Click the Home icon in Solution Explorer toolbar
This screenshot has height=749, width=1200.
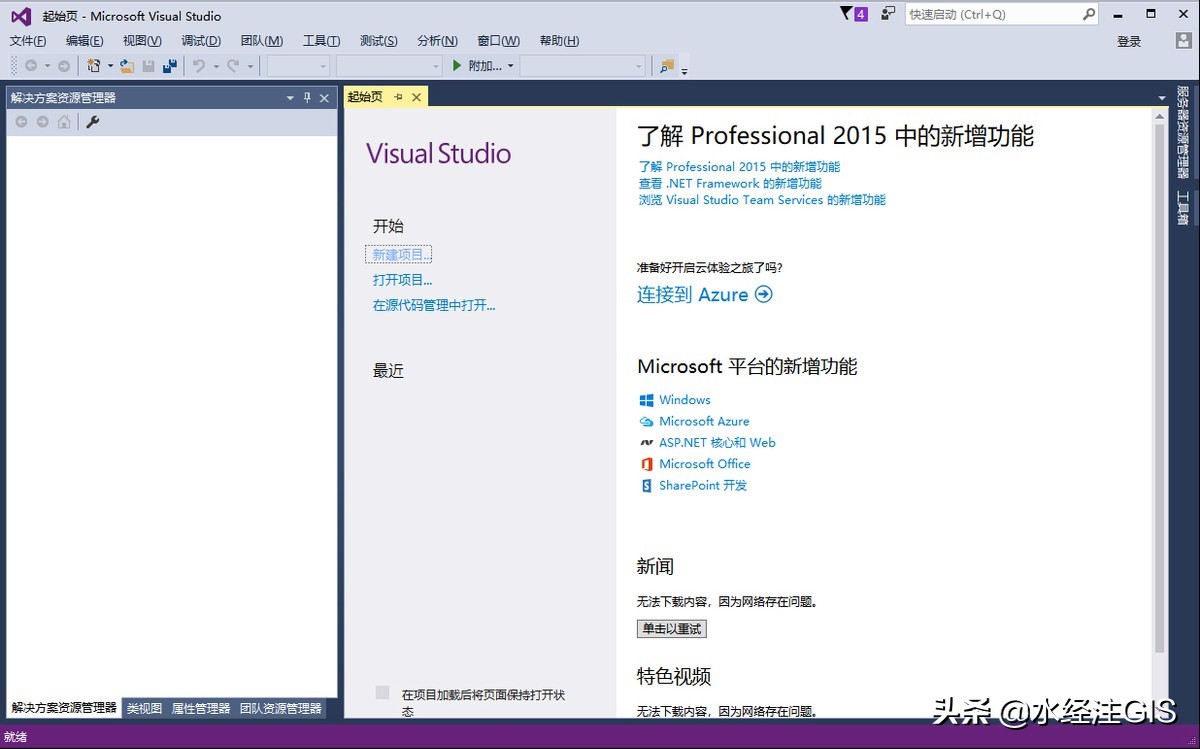click(x=64, y=121)
